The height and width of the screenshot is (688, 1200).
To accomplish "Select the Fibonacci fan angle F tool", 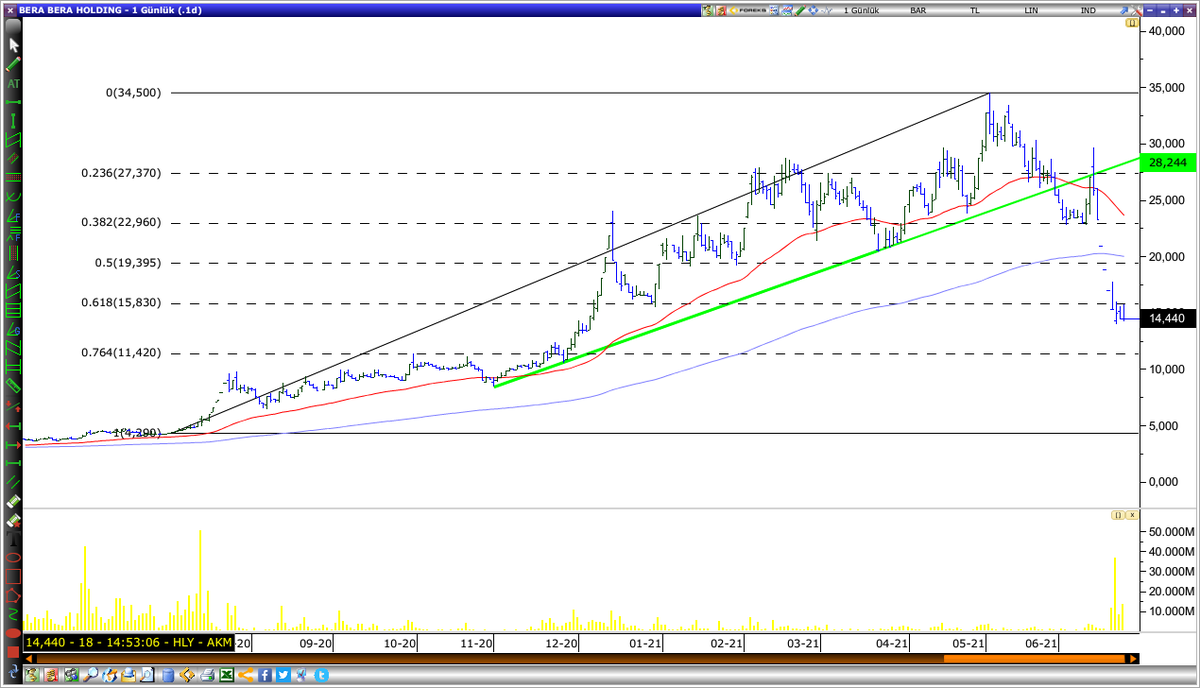I will click(x=14, y=215).
